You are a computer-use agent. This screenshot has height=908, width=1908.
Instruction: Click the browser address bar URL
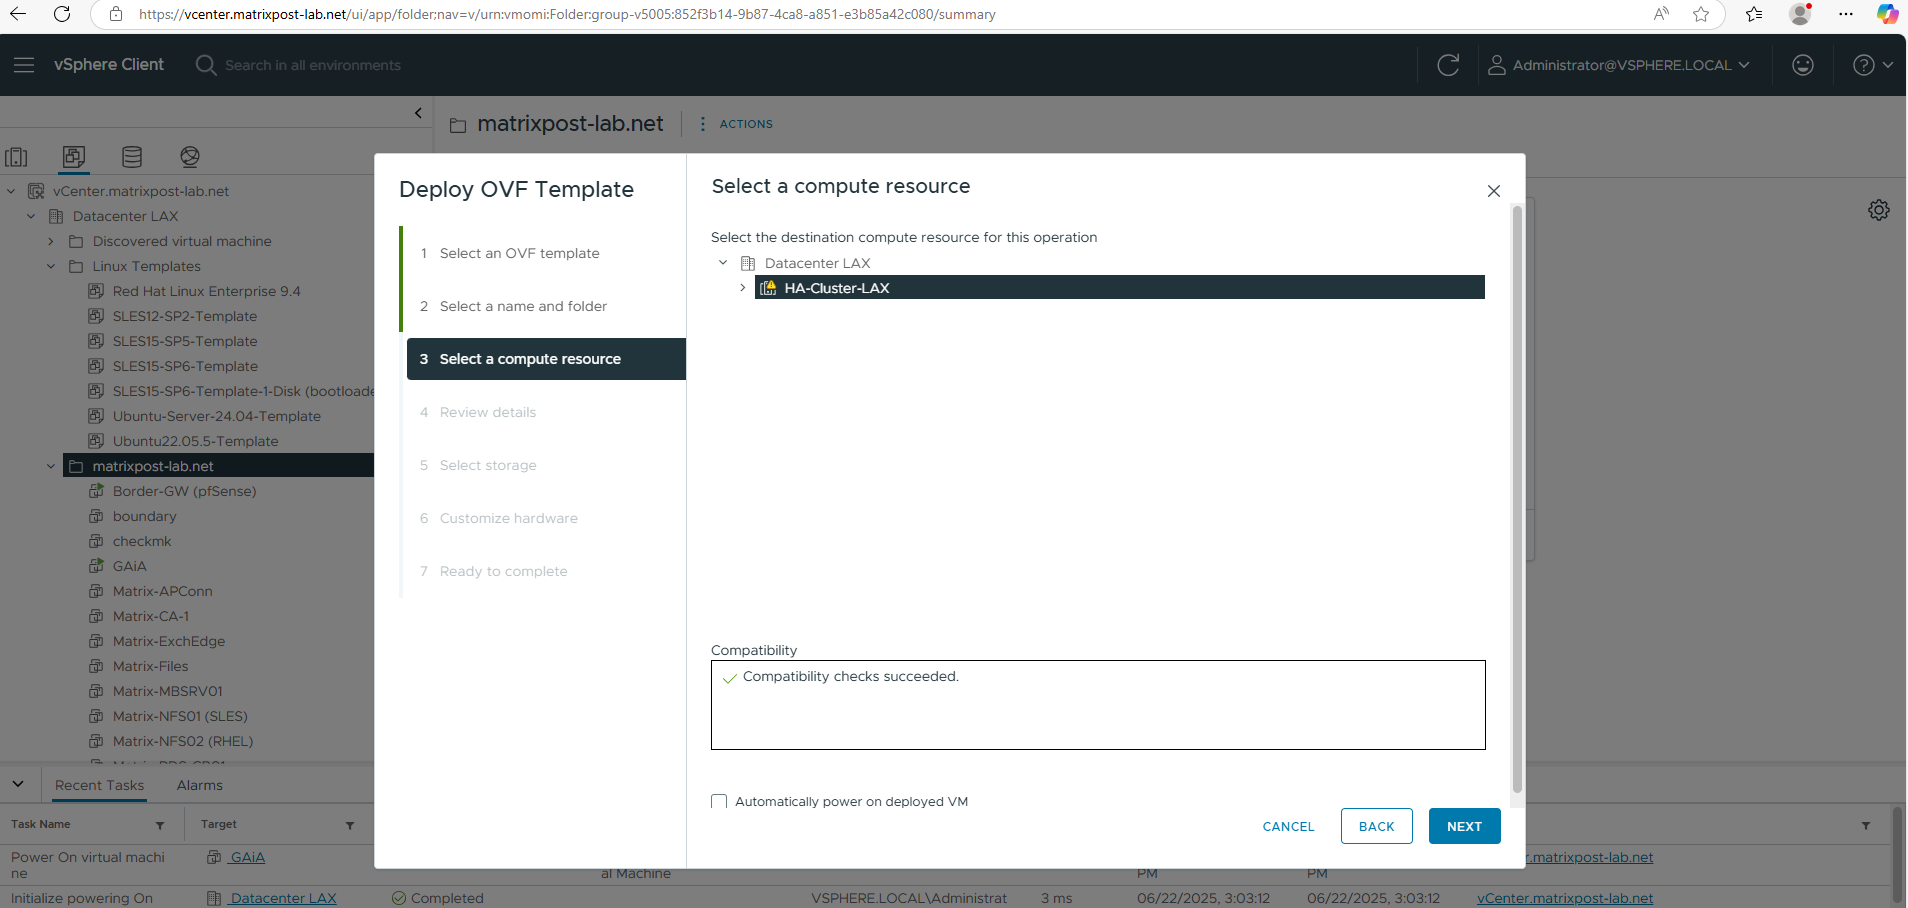click(x=567, y=14)
